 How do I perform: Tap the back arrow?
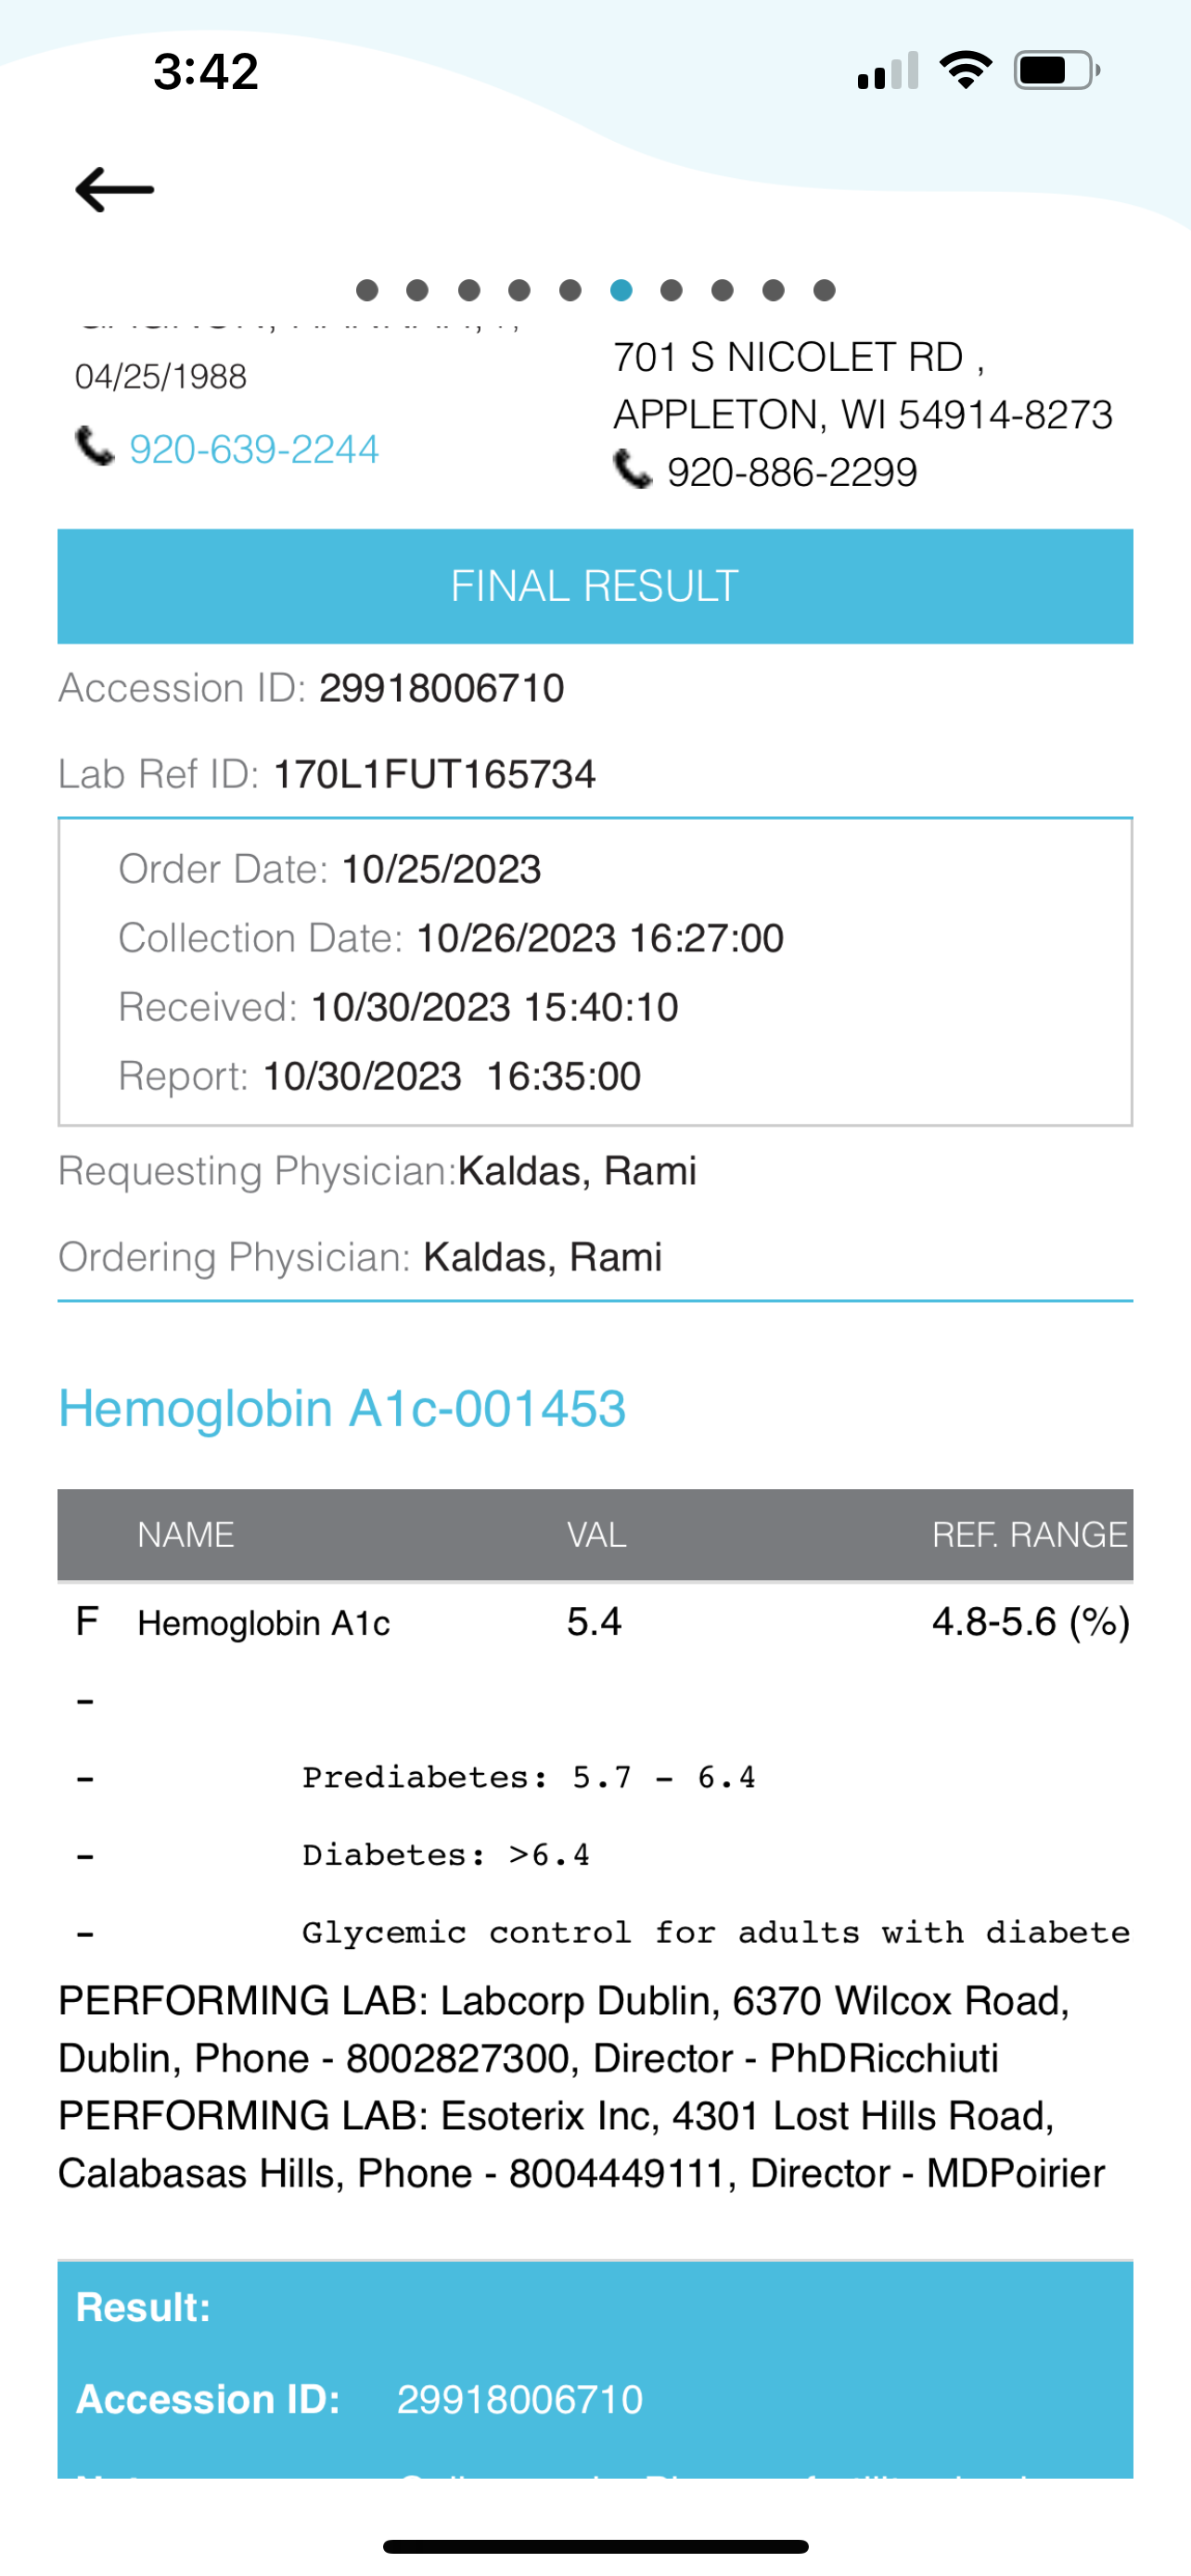click(115, 189)
